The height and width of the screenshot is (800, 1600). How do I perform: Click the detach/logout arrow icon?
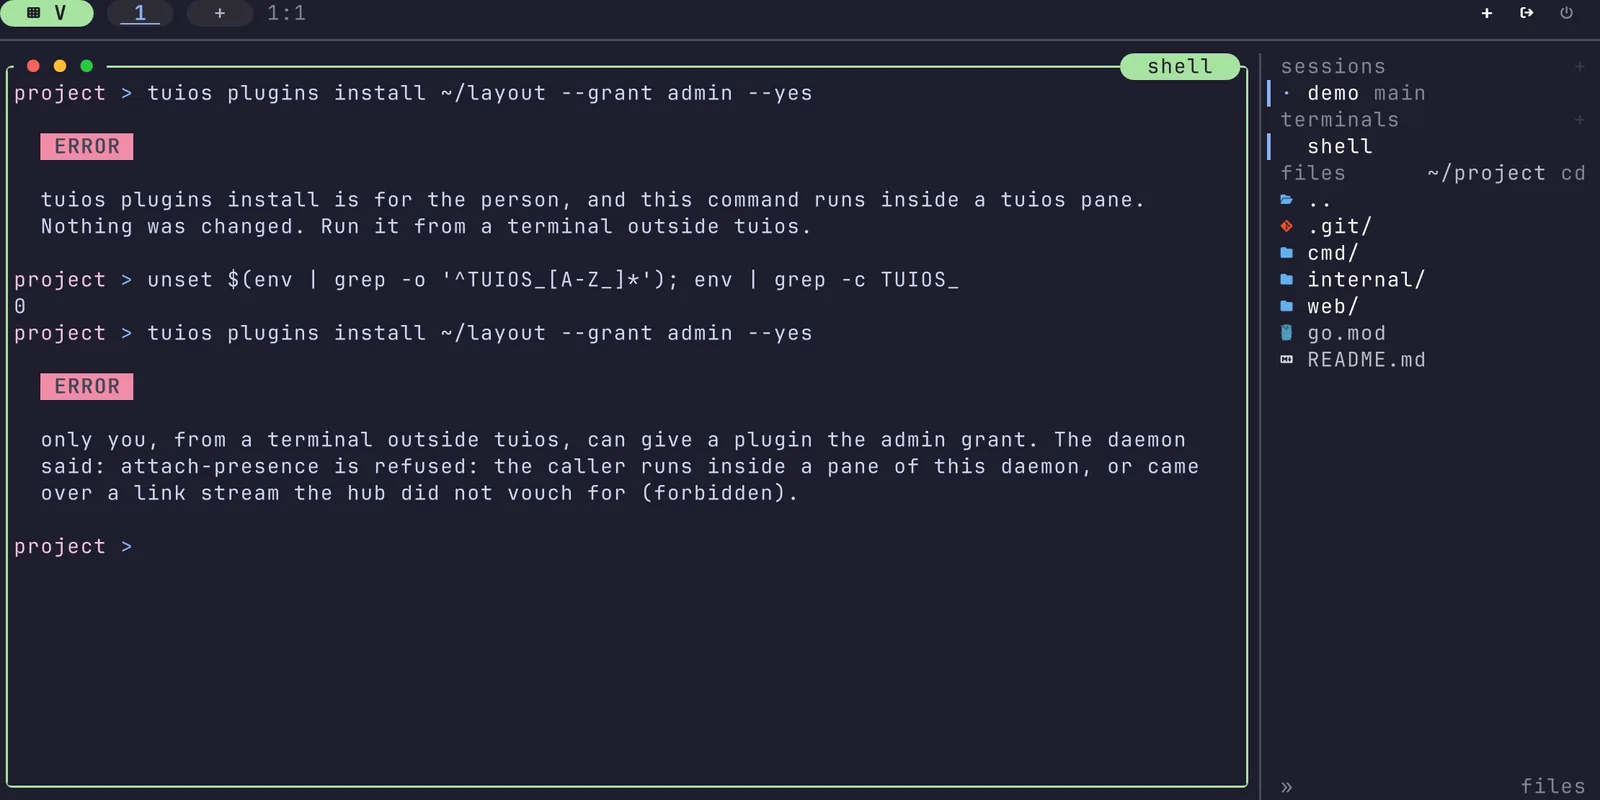1527,13
